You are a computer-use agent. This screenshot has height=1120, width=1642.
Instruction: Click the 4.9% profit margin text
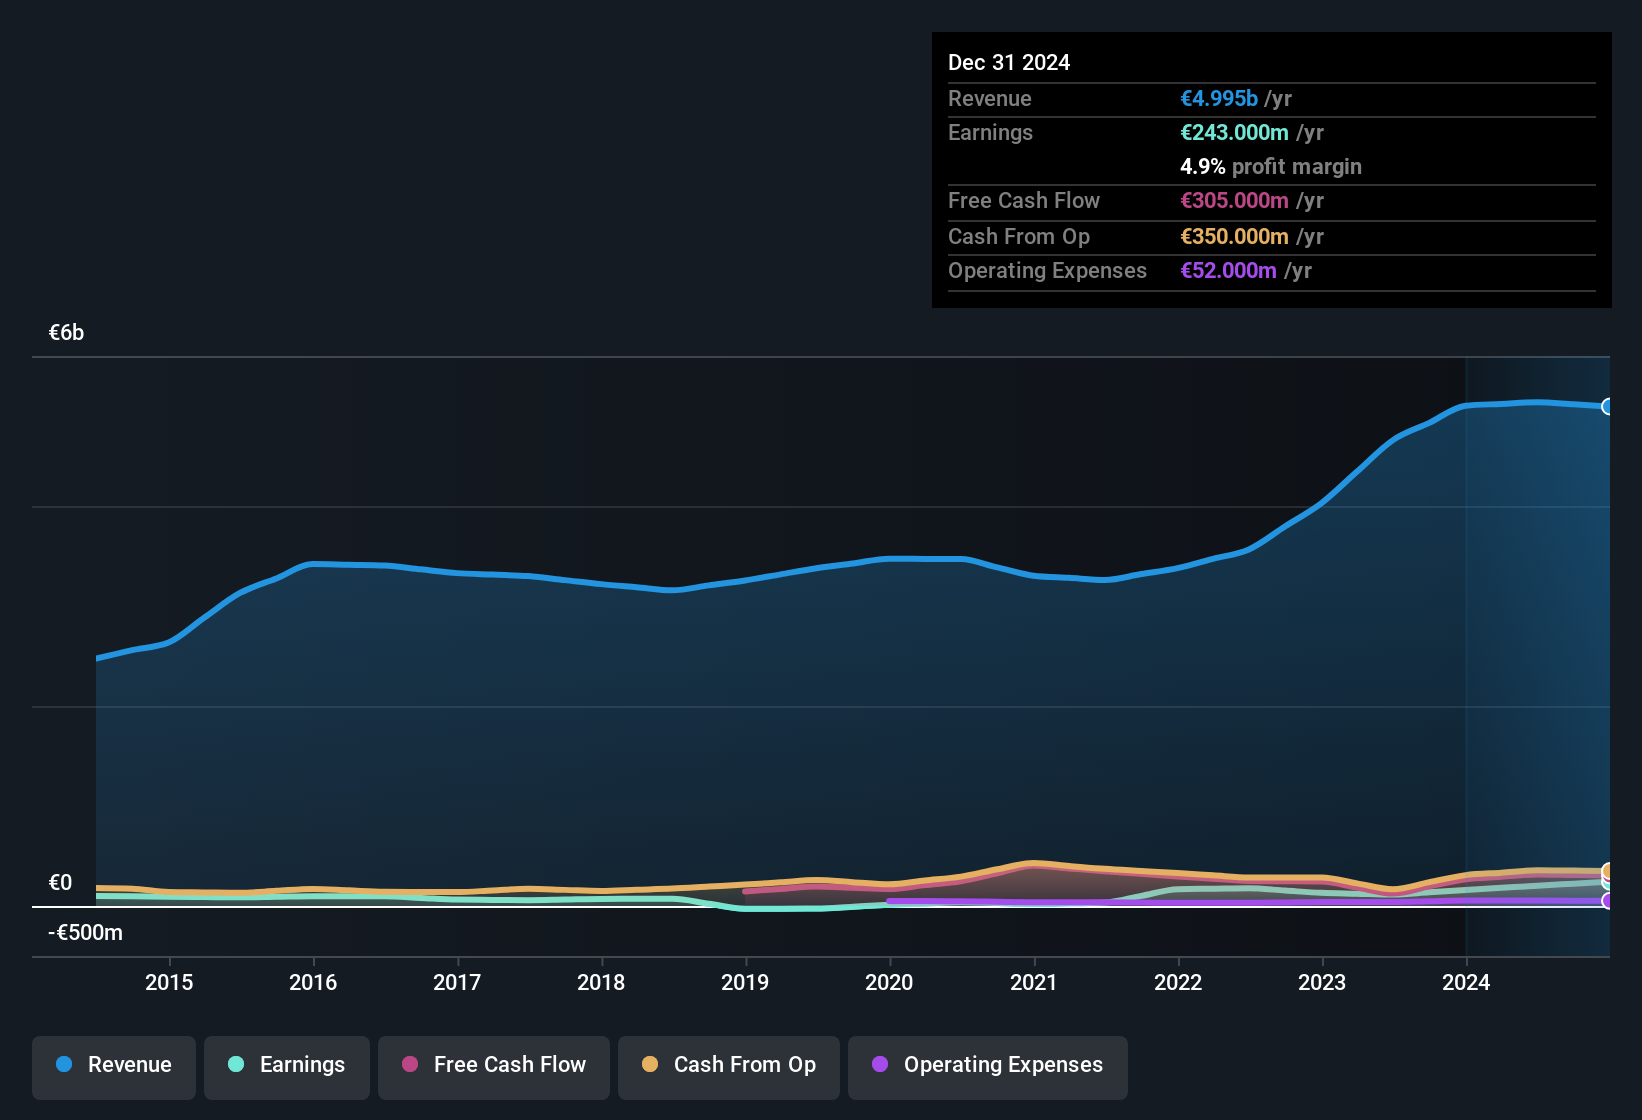tap(1271, 166)
